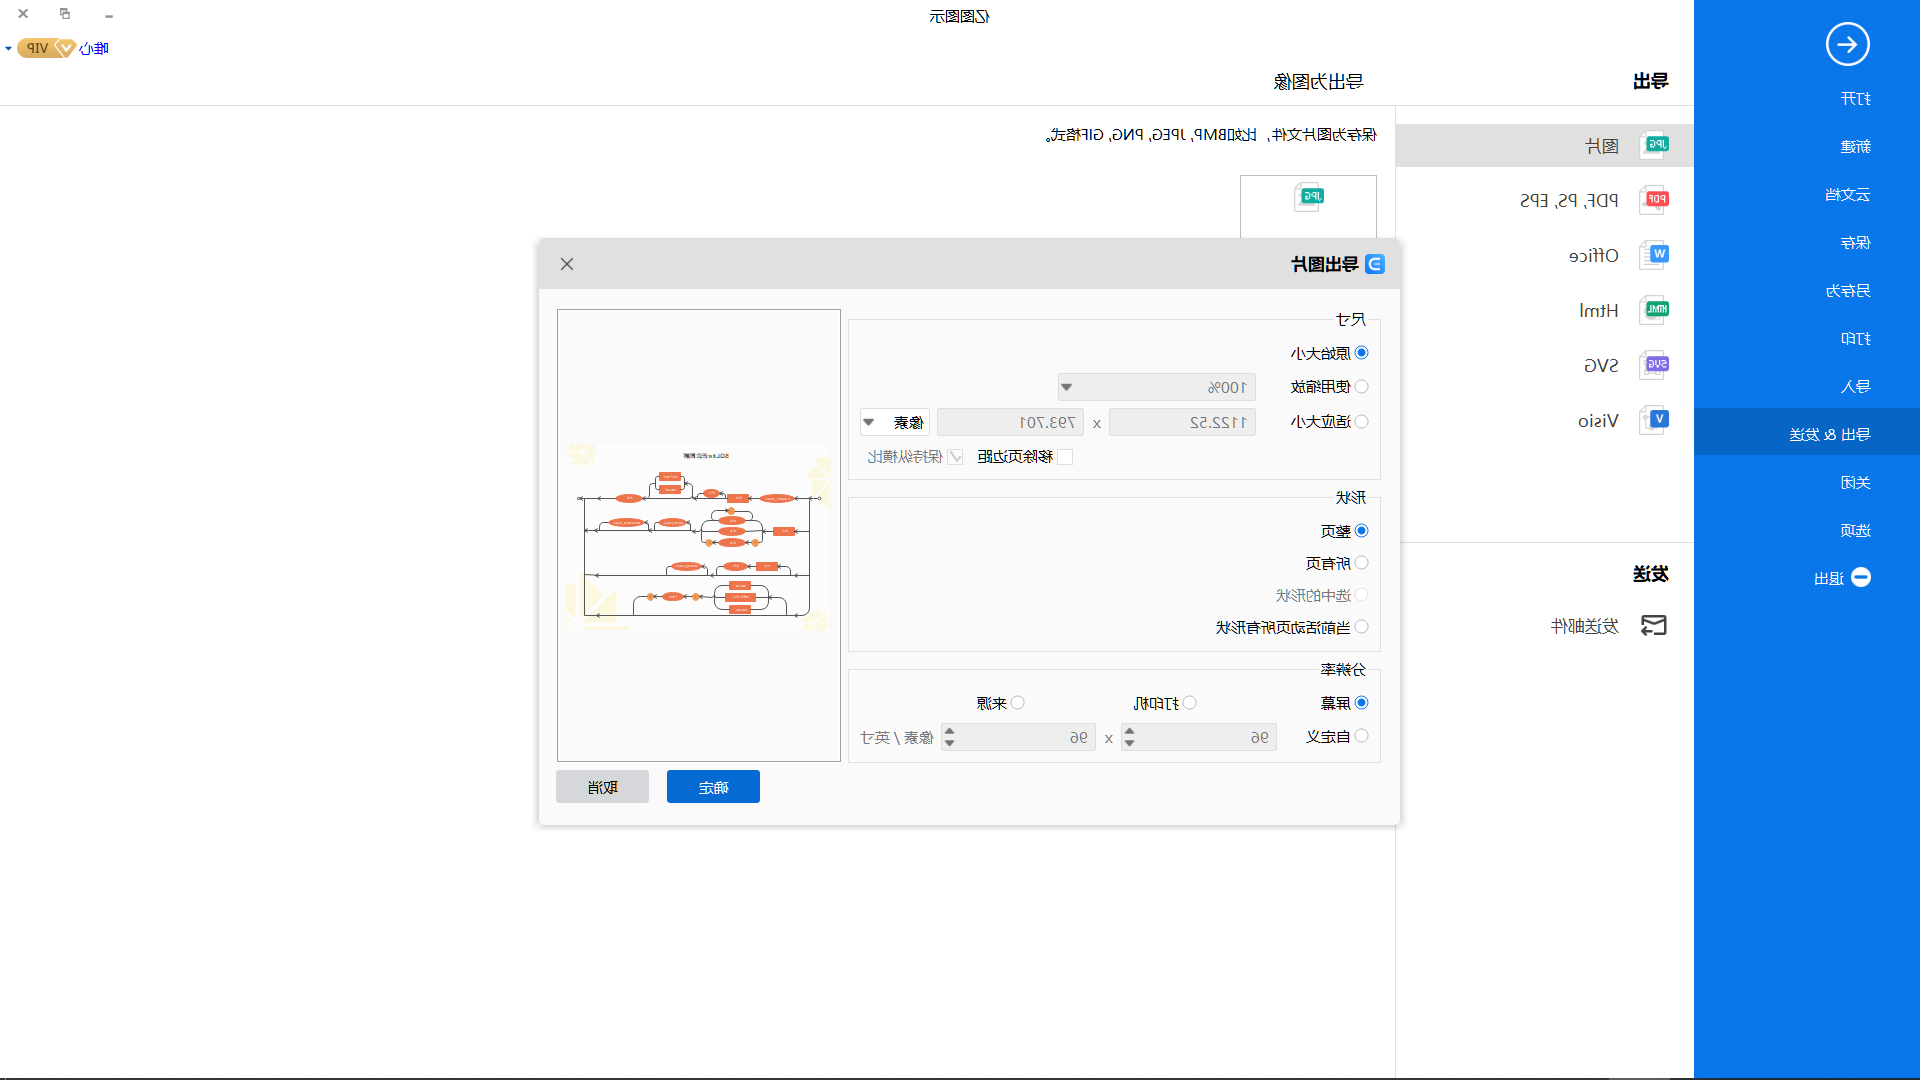Click 打印 in the sidebar
Image resolution: width=1920 pixels, height=1080 pixels.
(x=1855, y=338)
